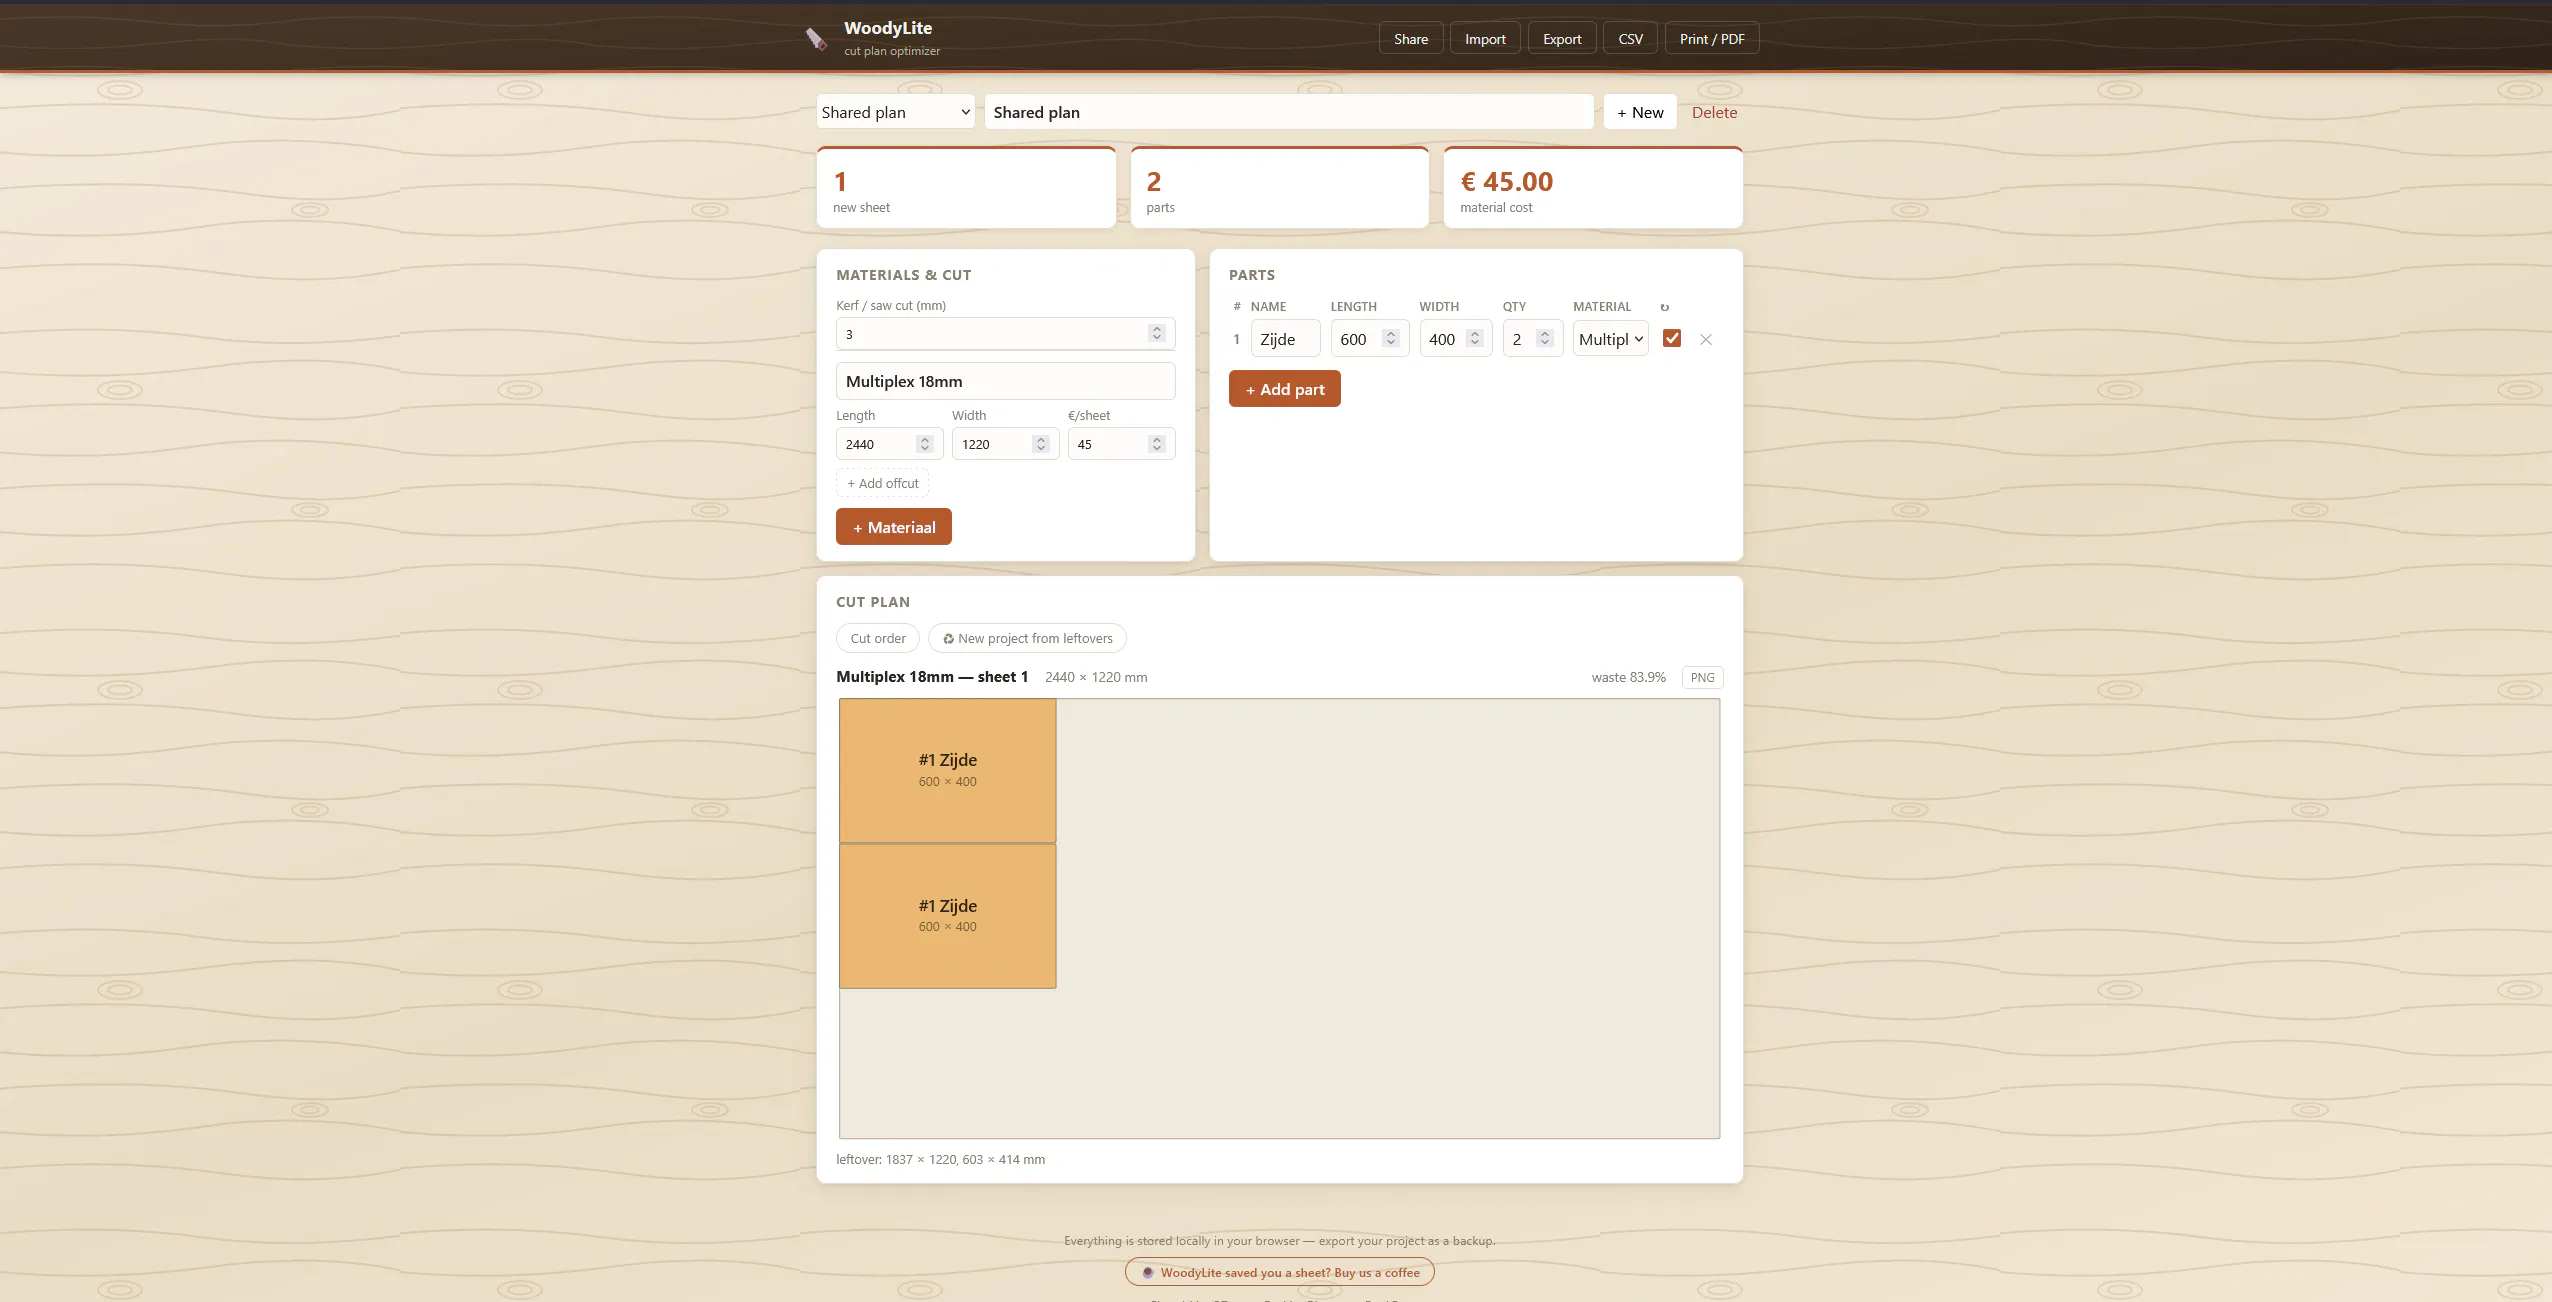The width and height of the screenshot is (2552, 1302).
Task: Download the plan as CSV
Action: coord(1630,39)
